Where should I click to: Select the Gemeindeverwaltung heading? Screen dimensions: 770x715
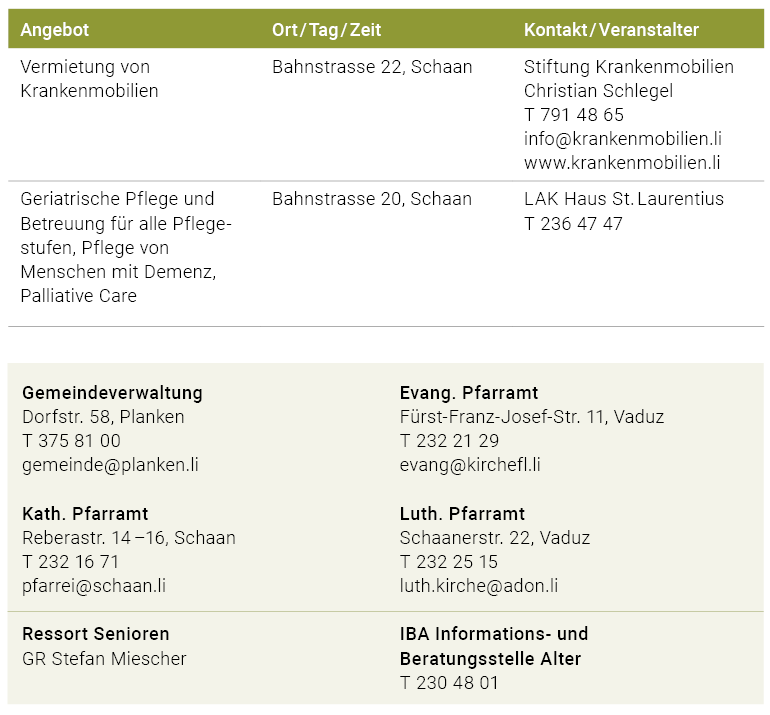tap(112, 393)
